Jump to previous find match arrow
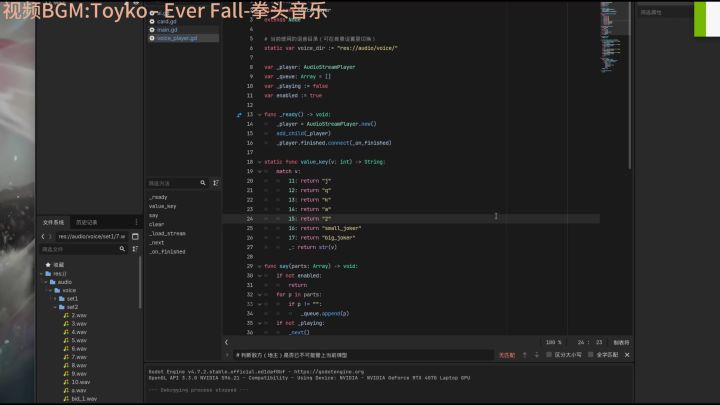The image size is (720, 405). click(525, 355)
